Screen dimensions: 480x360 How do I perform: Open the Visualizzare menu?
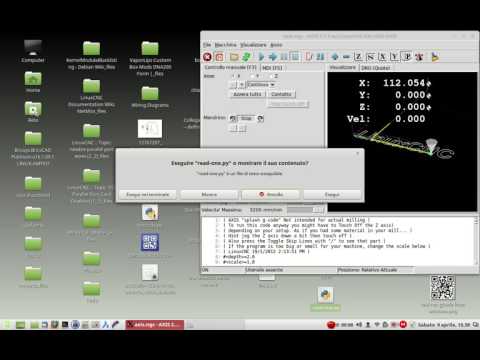[x=253, y=45]
